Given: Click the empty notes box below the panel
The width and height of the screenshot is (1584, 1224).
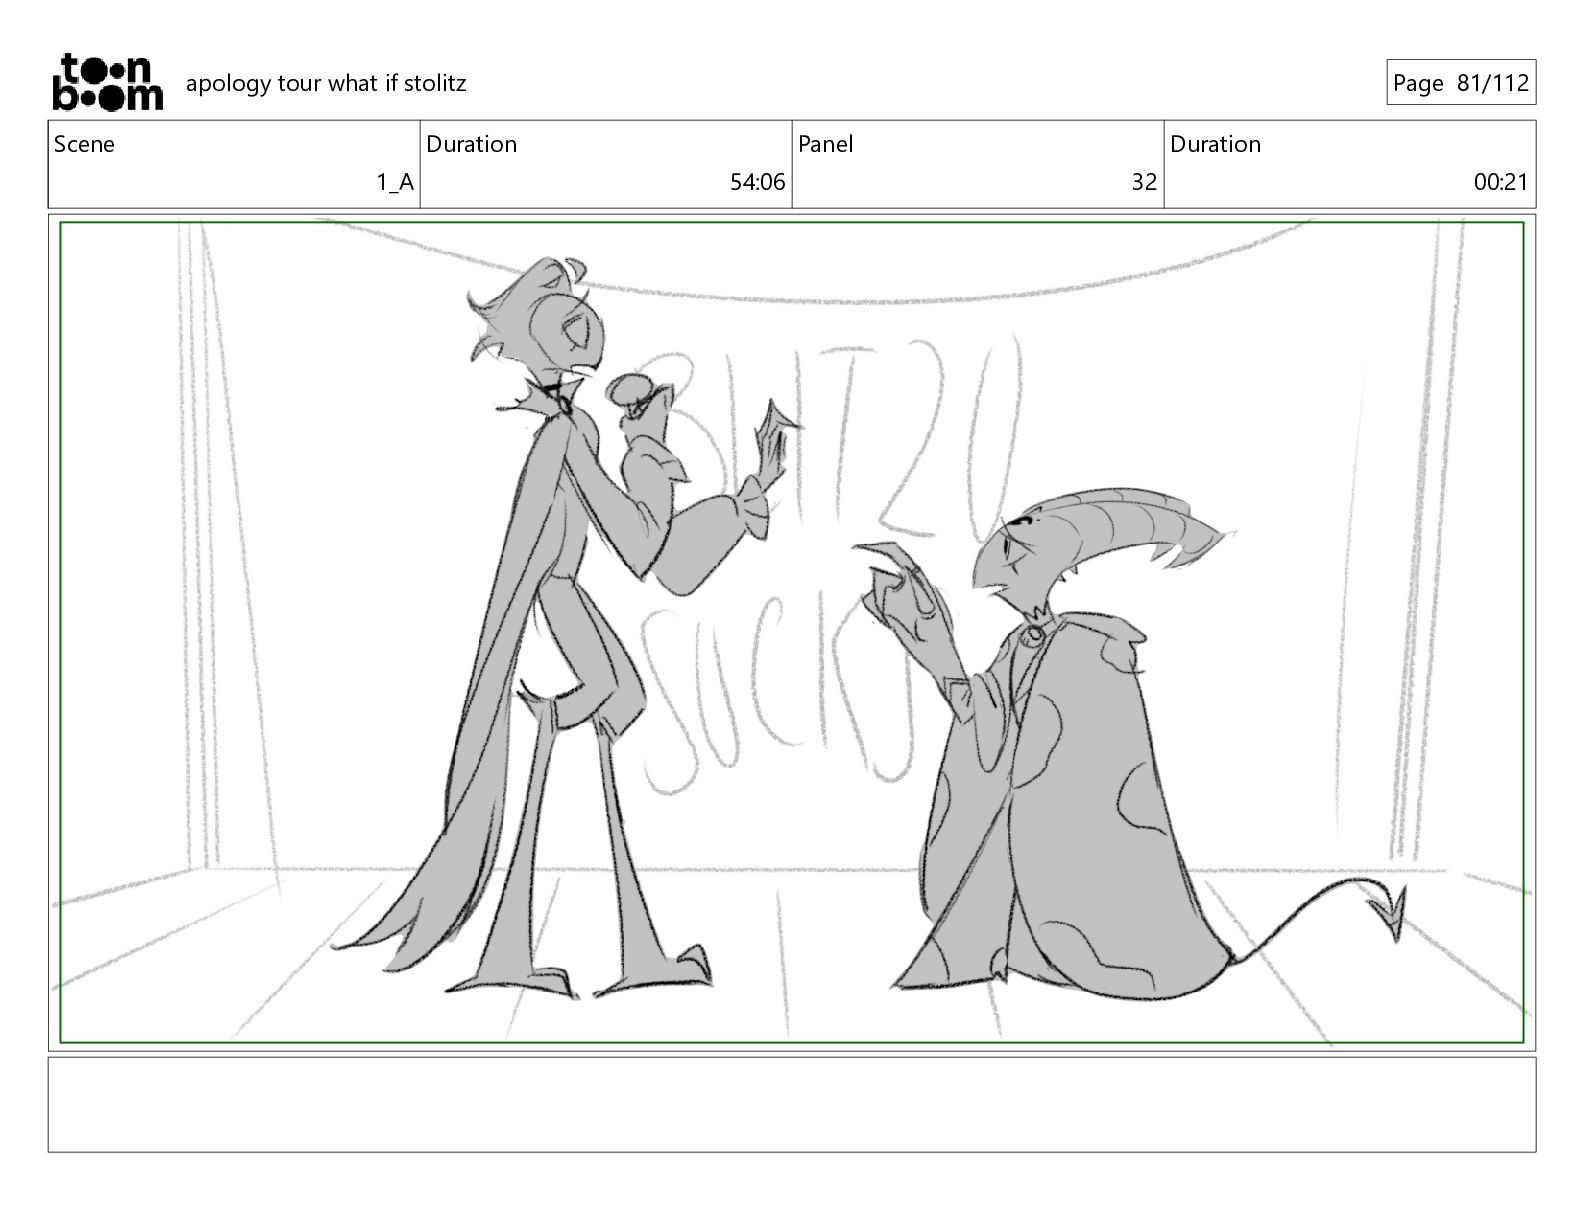Looking at the screenshot, I should pos(792,1105).
